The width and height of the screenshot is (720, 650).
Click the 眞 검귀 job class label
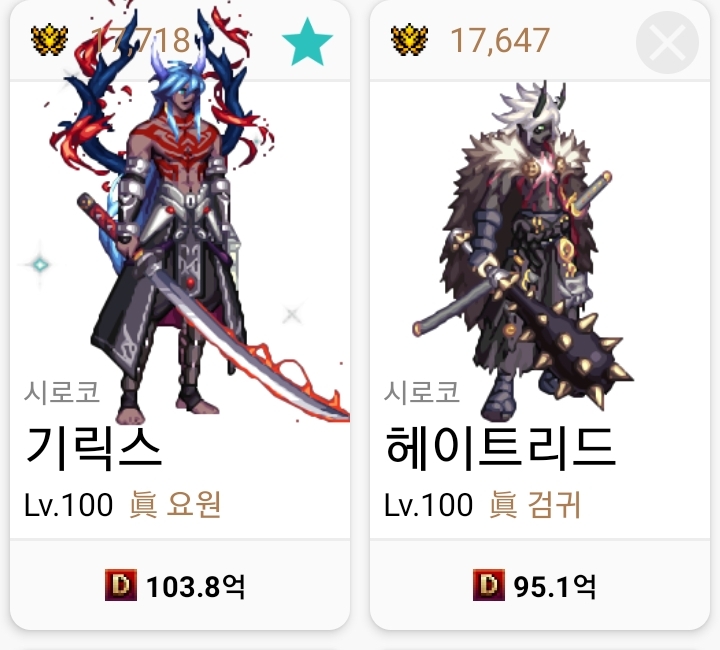pyautogui.click(x=535, y=504)
